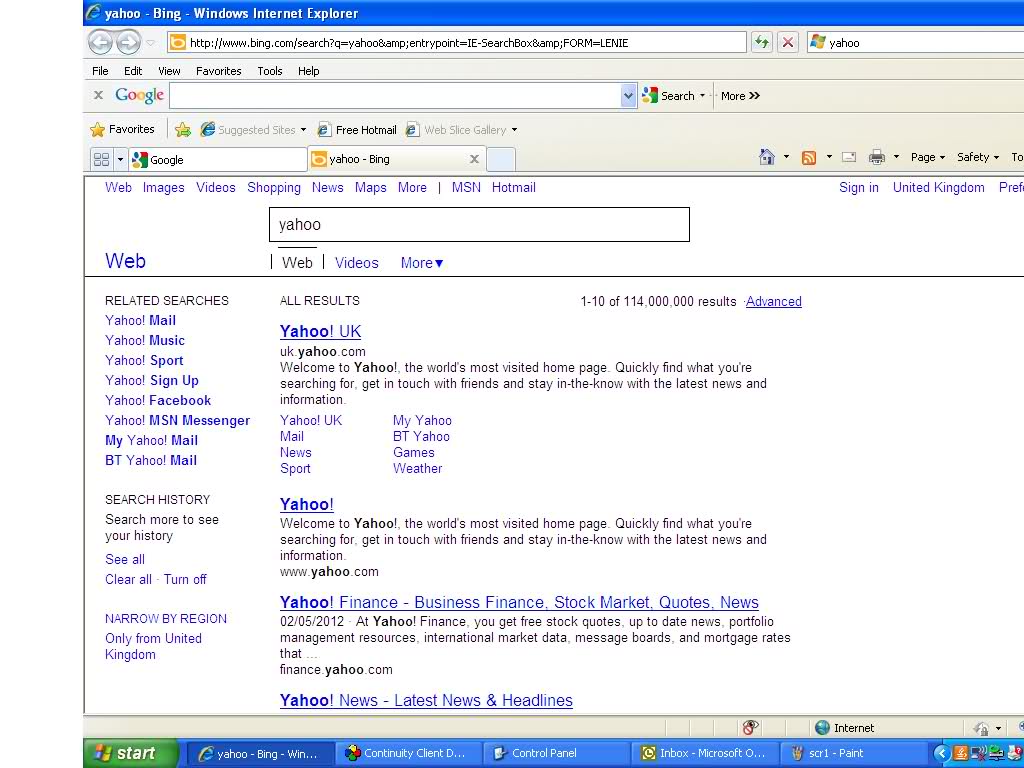This screenshot has height=768, width=1024.
Task: Open the Print dropdown arrow
Action: [x=896, y=157]
